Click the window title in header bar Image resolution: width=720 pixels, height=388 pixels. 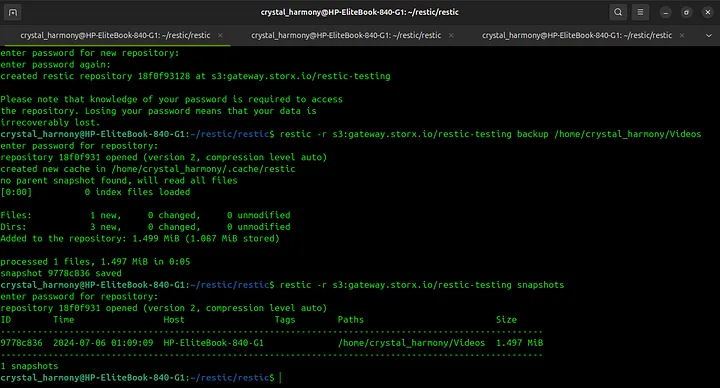[360, 12]
